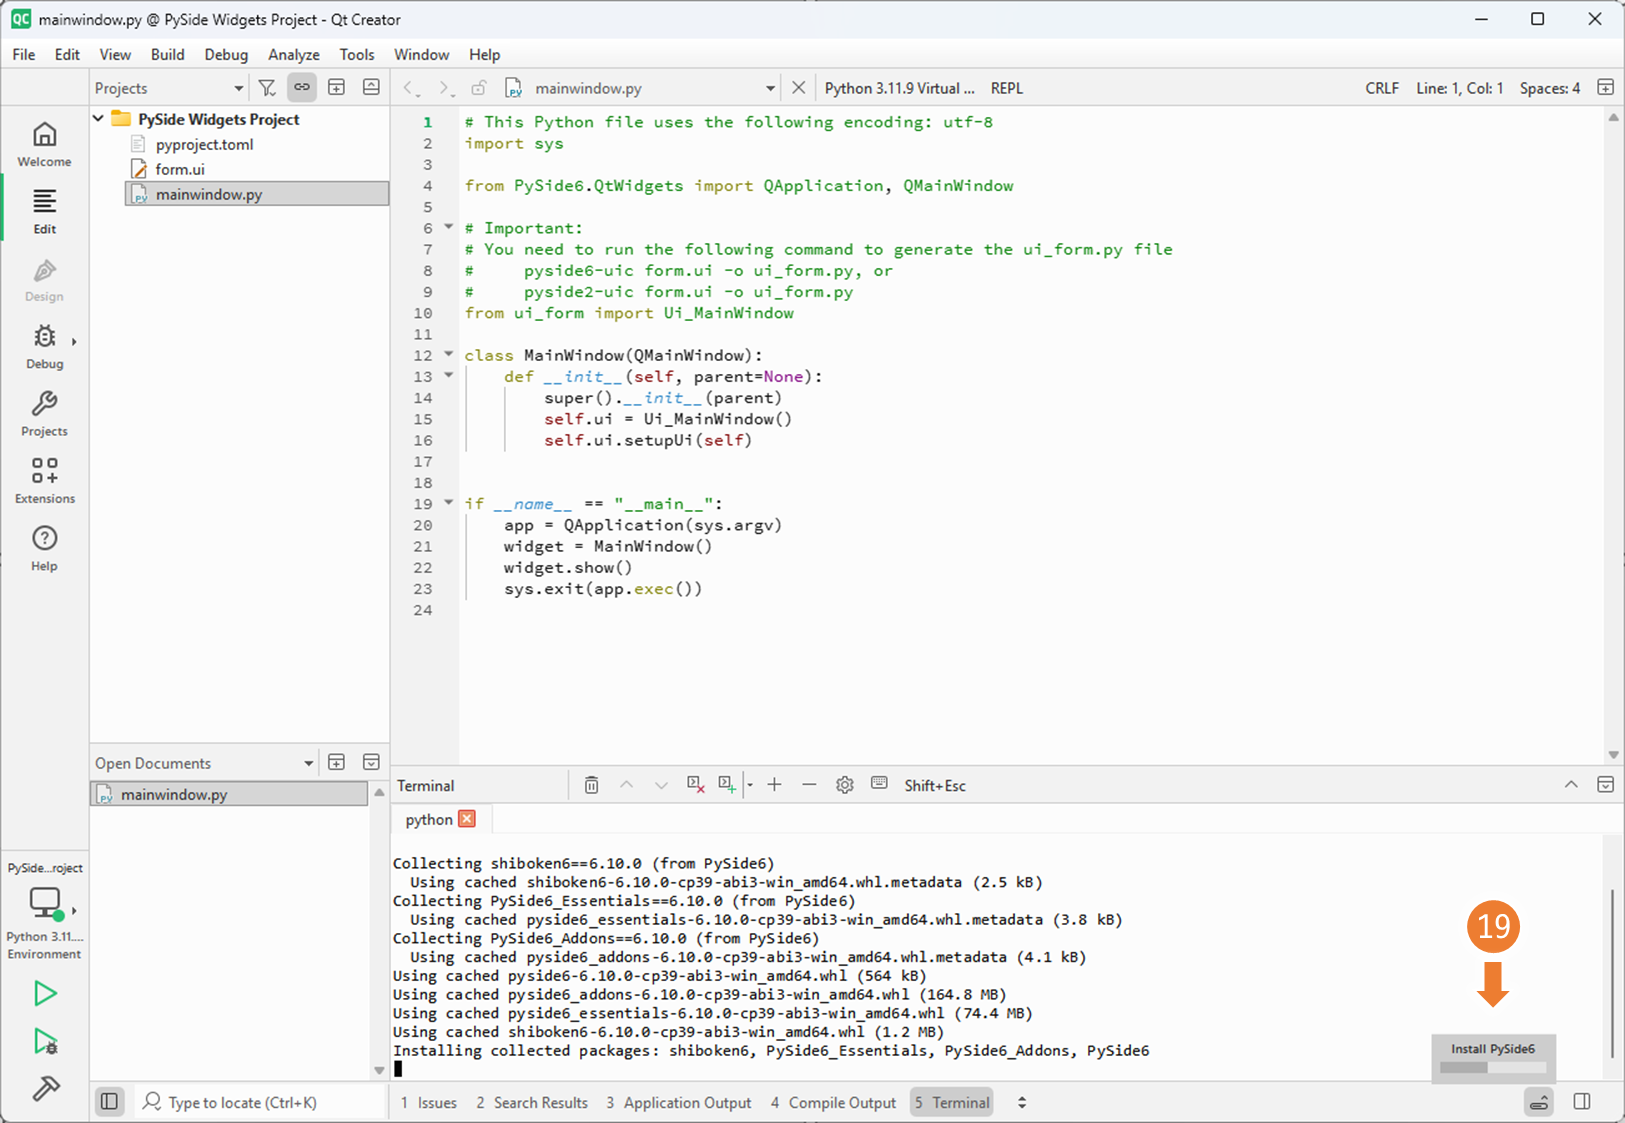Close the current terminal tab icon

pos(695,785)
